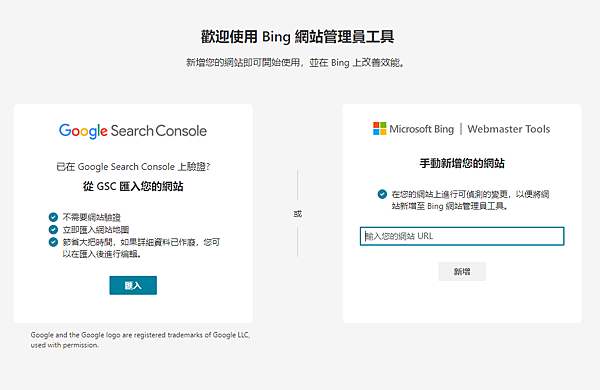This screenshot has height=390, width=600.
Task: Click the text 不需要網站驗證
Action: (x=91, y=217)
